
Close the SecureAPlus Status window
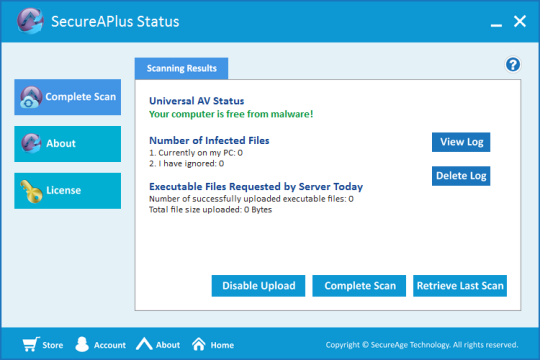[x=520, y=21]
